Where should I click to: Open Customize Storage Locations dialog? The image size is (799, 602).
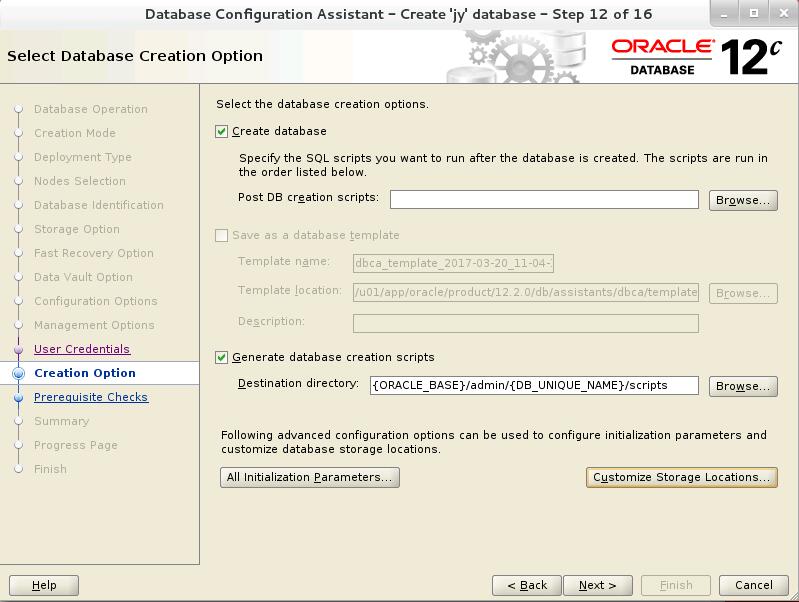[x=681, y=478]
